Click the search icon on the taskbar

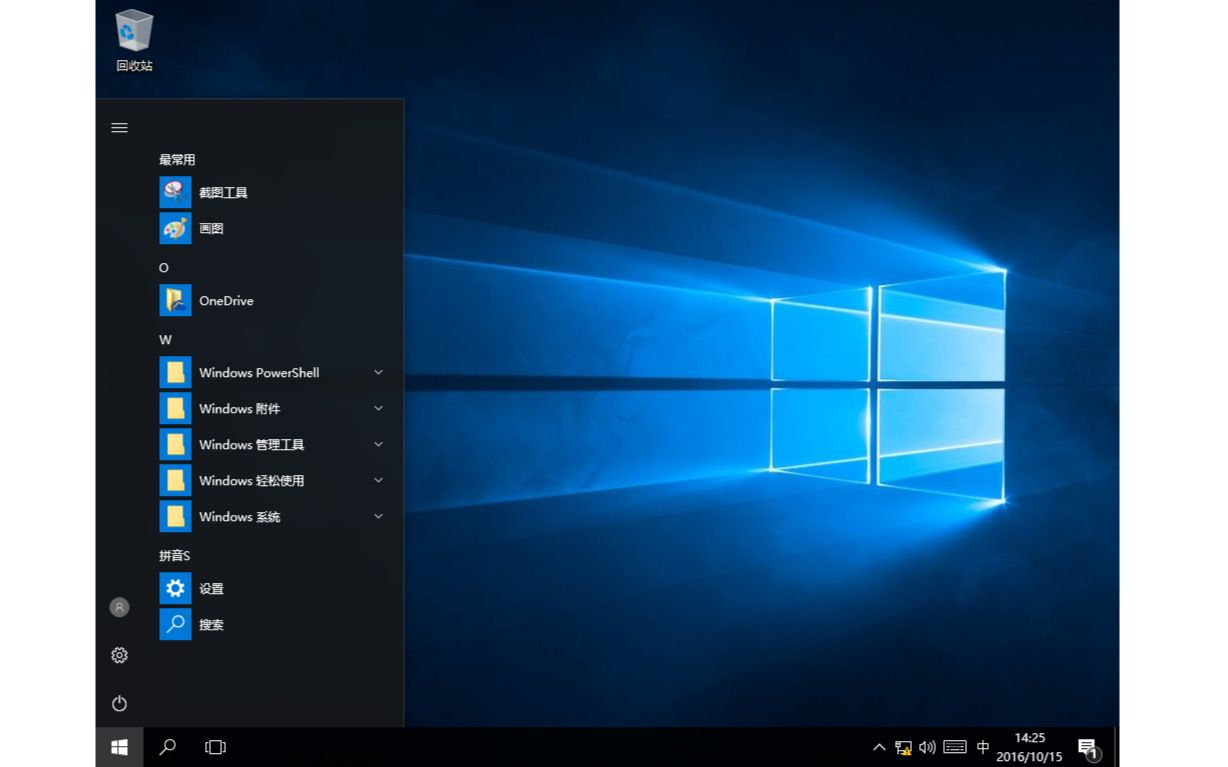[x=167, y=746]
